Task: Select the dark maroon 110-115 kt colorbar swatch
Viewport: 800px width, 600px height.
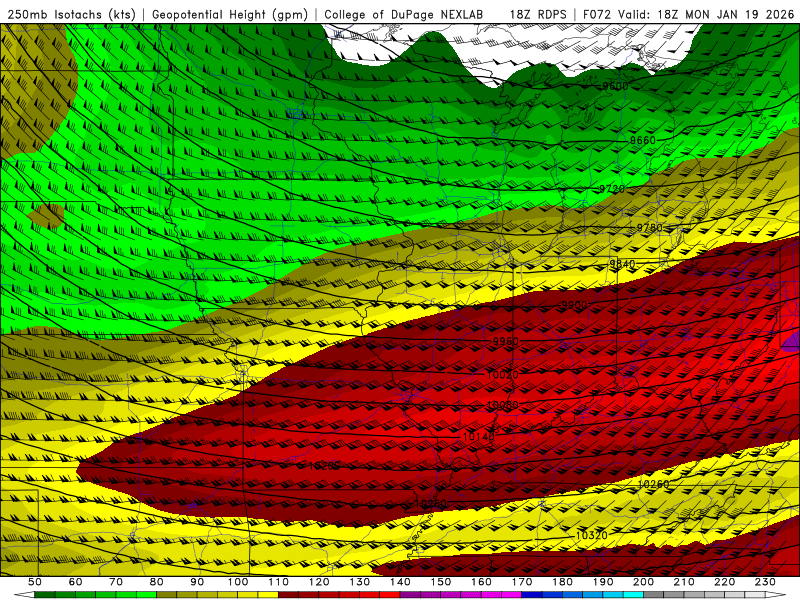Action: (288, 595)
